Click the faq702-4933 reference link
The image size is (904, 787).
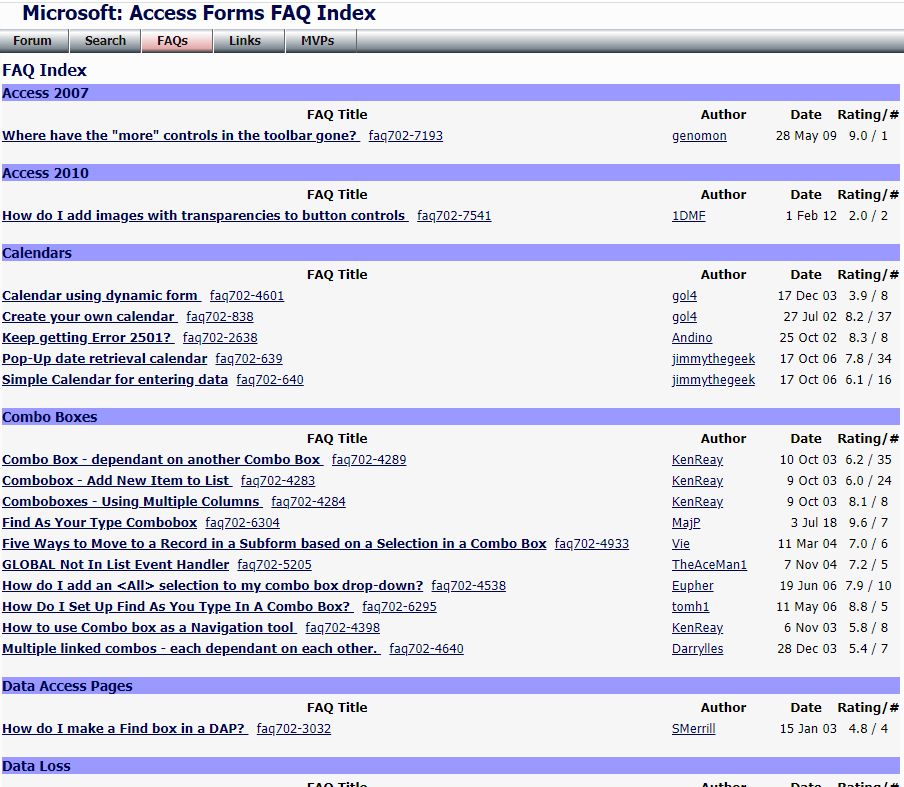592,544
